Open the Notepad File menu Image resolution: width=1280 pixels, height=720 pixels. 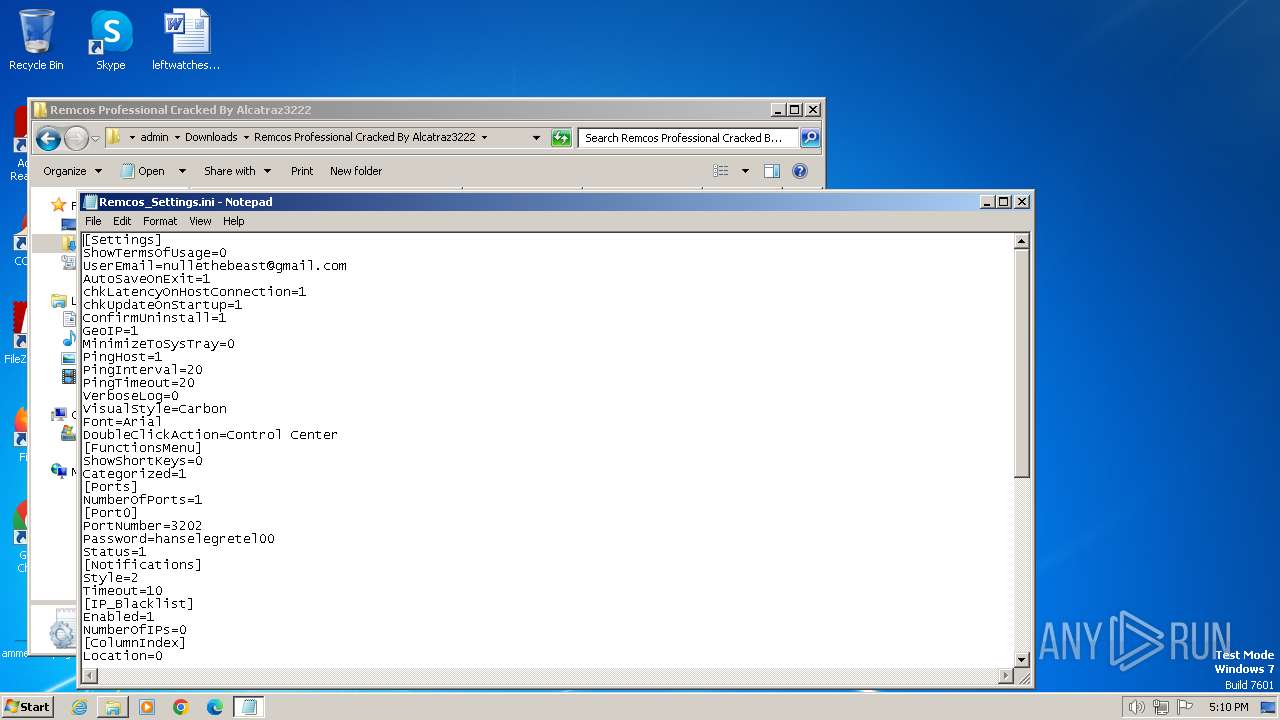coord(93,221)
